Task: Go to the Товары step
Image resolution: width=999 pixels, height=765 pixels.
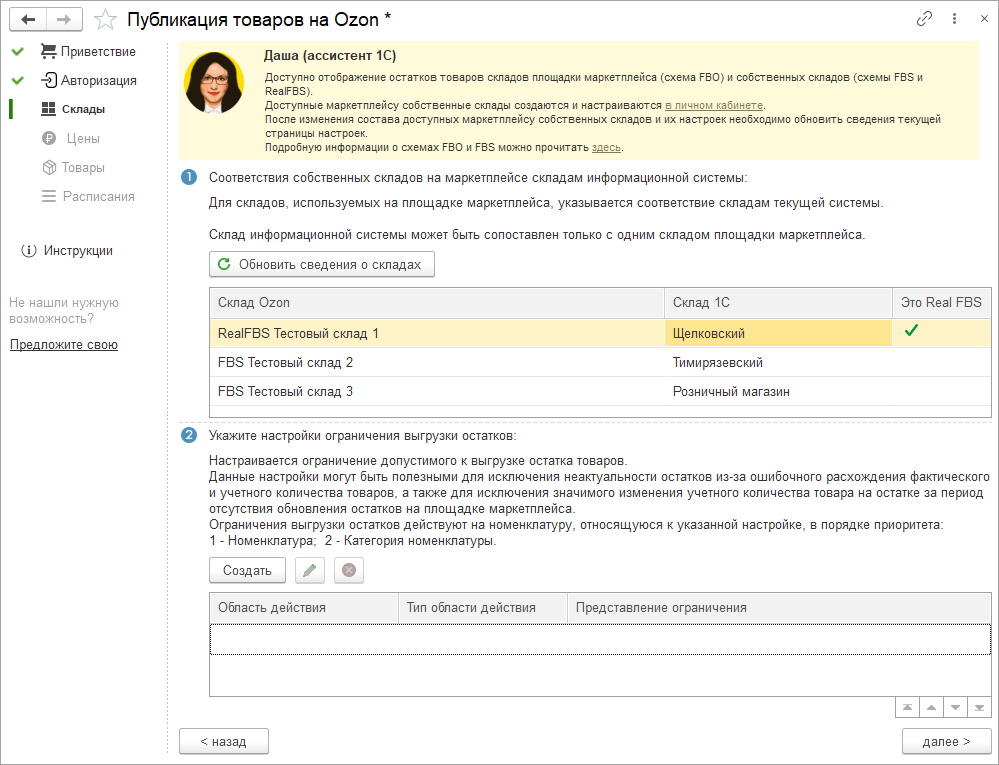Action: pos(73,168)
